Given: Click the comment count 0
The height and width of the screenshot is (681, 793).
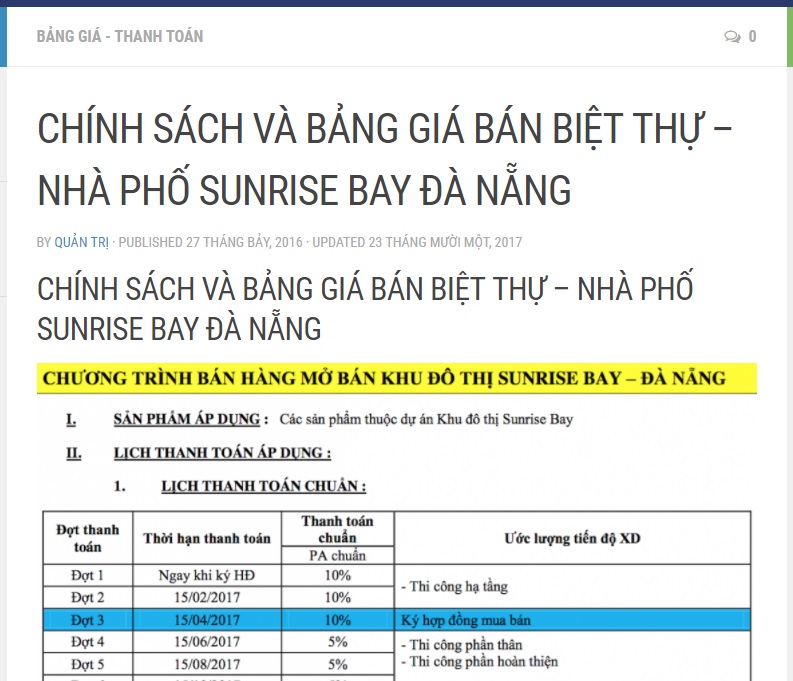Looking at the screenshot, I should (x=752, y=36).
